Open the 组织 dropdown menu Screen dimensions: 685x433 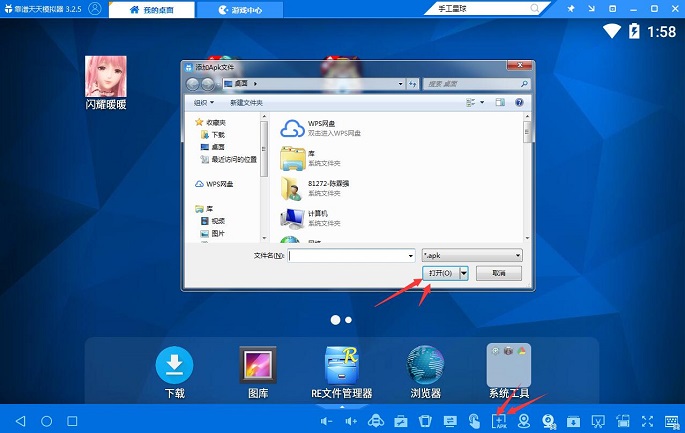204,103
